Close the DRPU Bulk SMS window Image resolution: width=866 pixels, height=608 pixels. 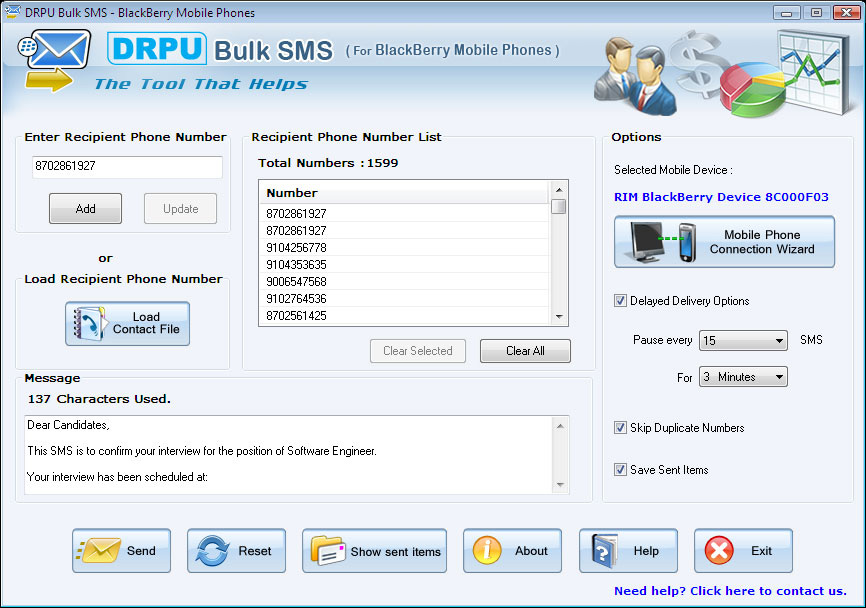click(846, 12)
